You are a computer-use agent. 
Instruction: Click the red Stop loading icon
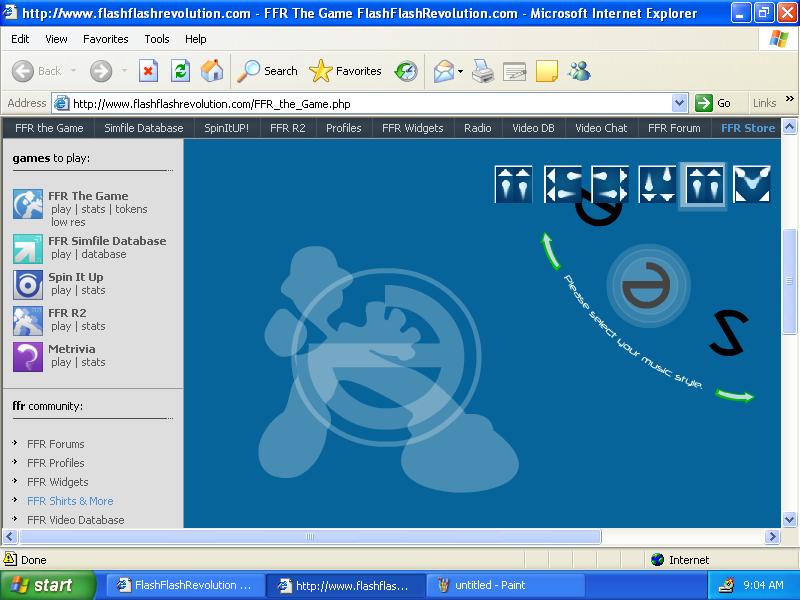point(148,71)
